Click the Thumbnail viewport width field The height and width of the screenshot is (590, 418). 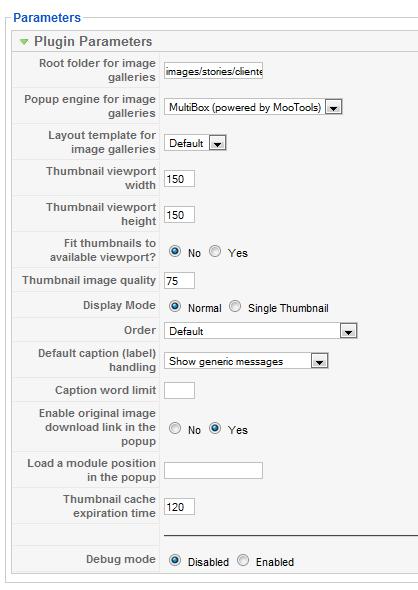pos(179,179)
